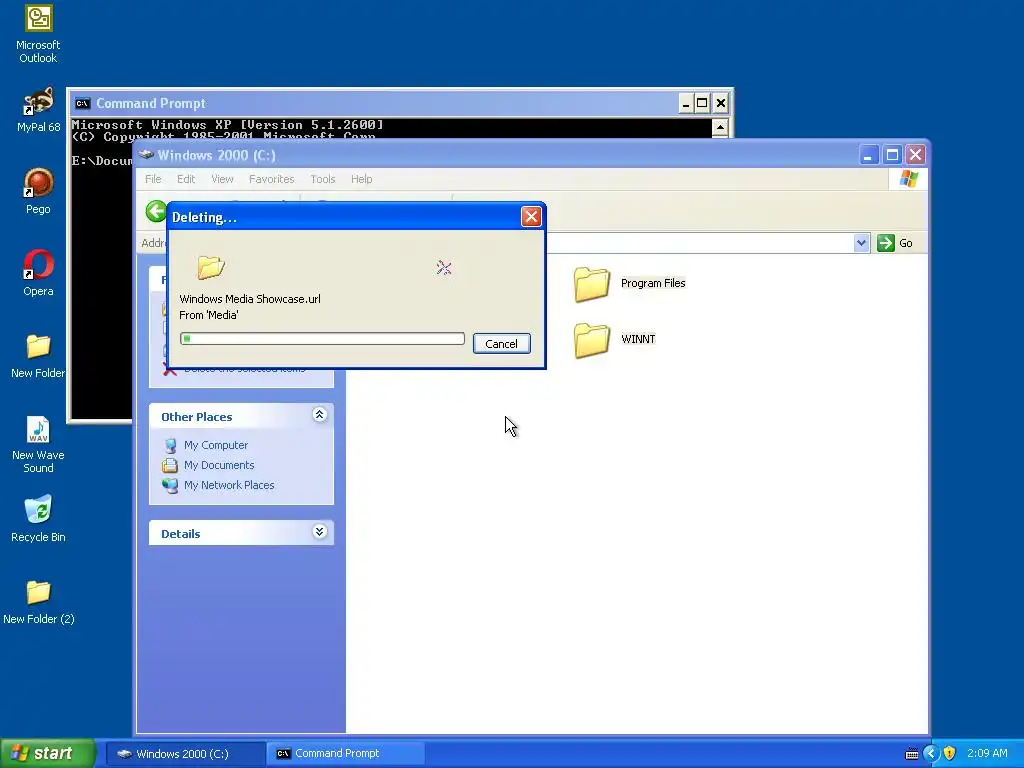Viewport: 1024px width, 768px height.
Task: Expand the Details panel
Action: 319,532
